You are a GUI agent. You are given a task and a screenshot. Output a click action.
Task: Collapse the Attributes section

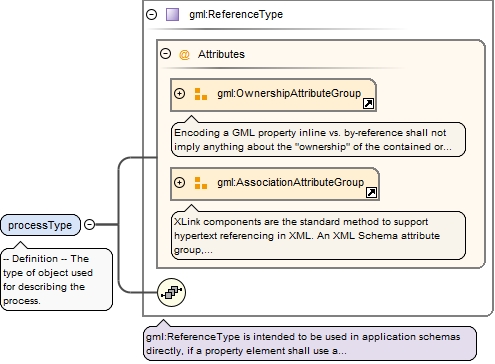[x=165, y=54]
